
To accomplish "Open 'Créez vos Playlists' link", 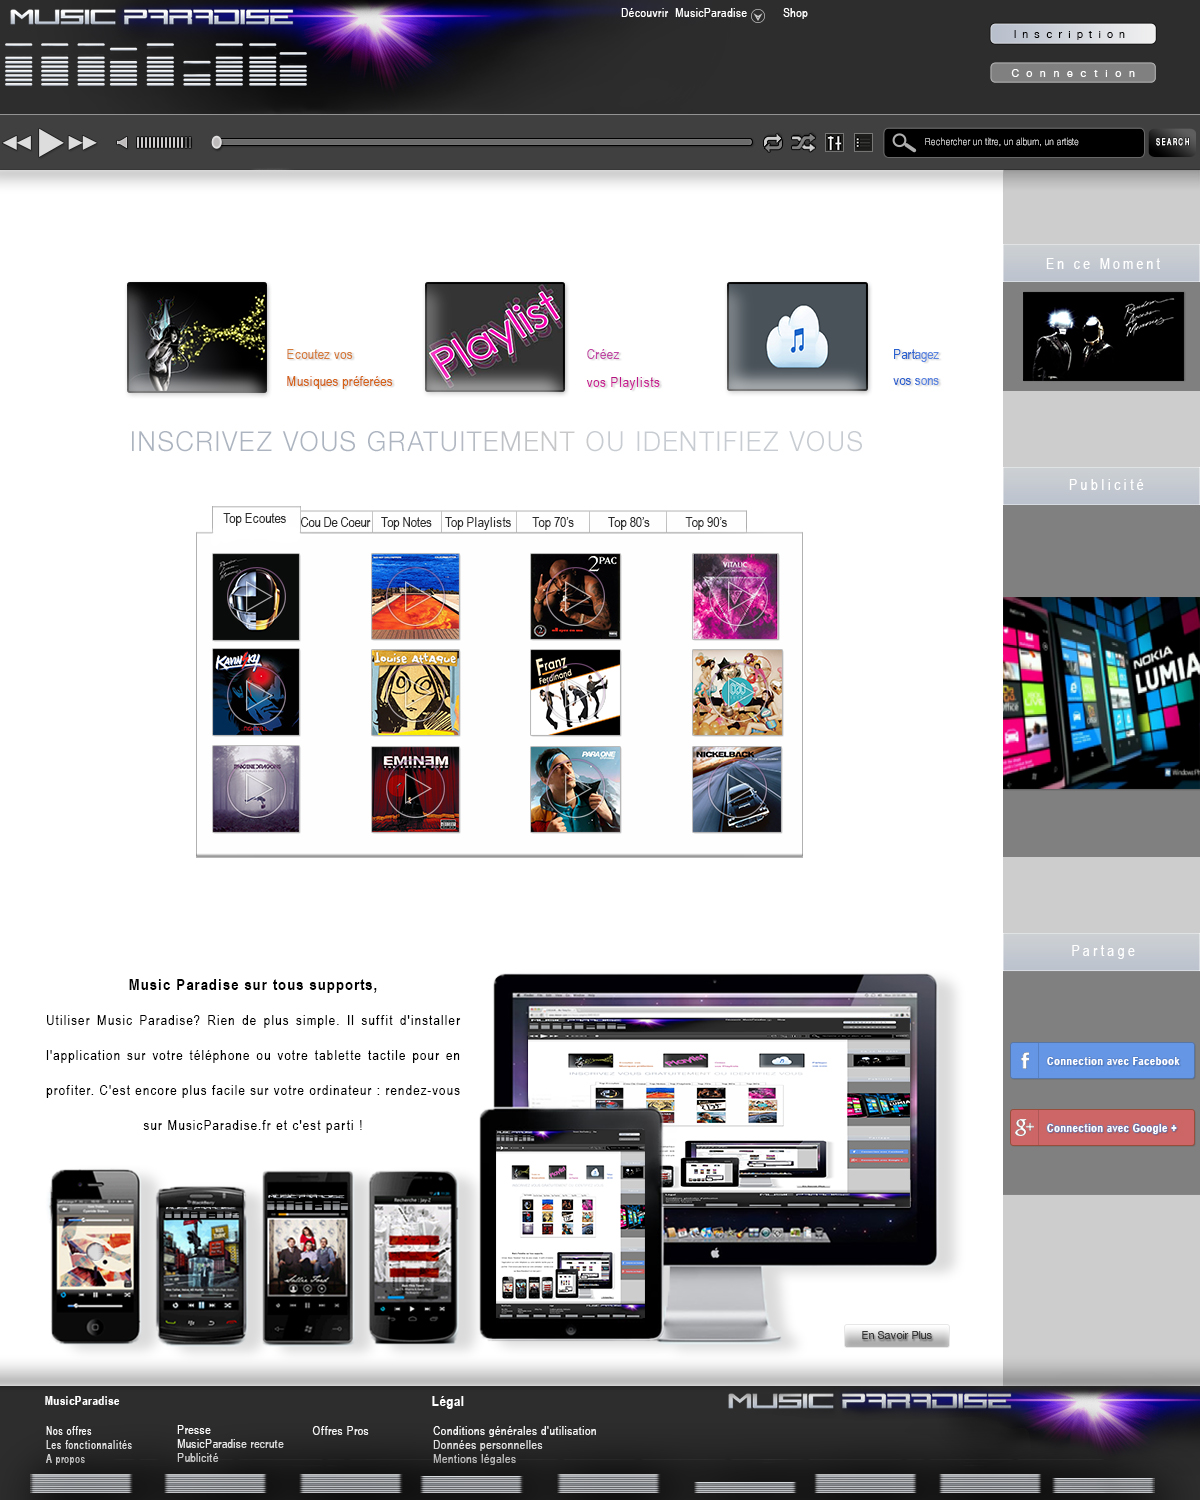I will tap(623, 368).
